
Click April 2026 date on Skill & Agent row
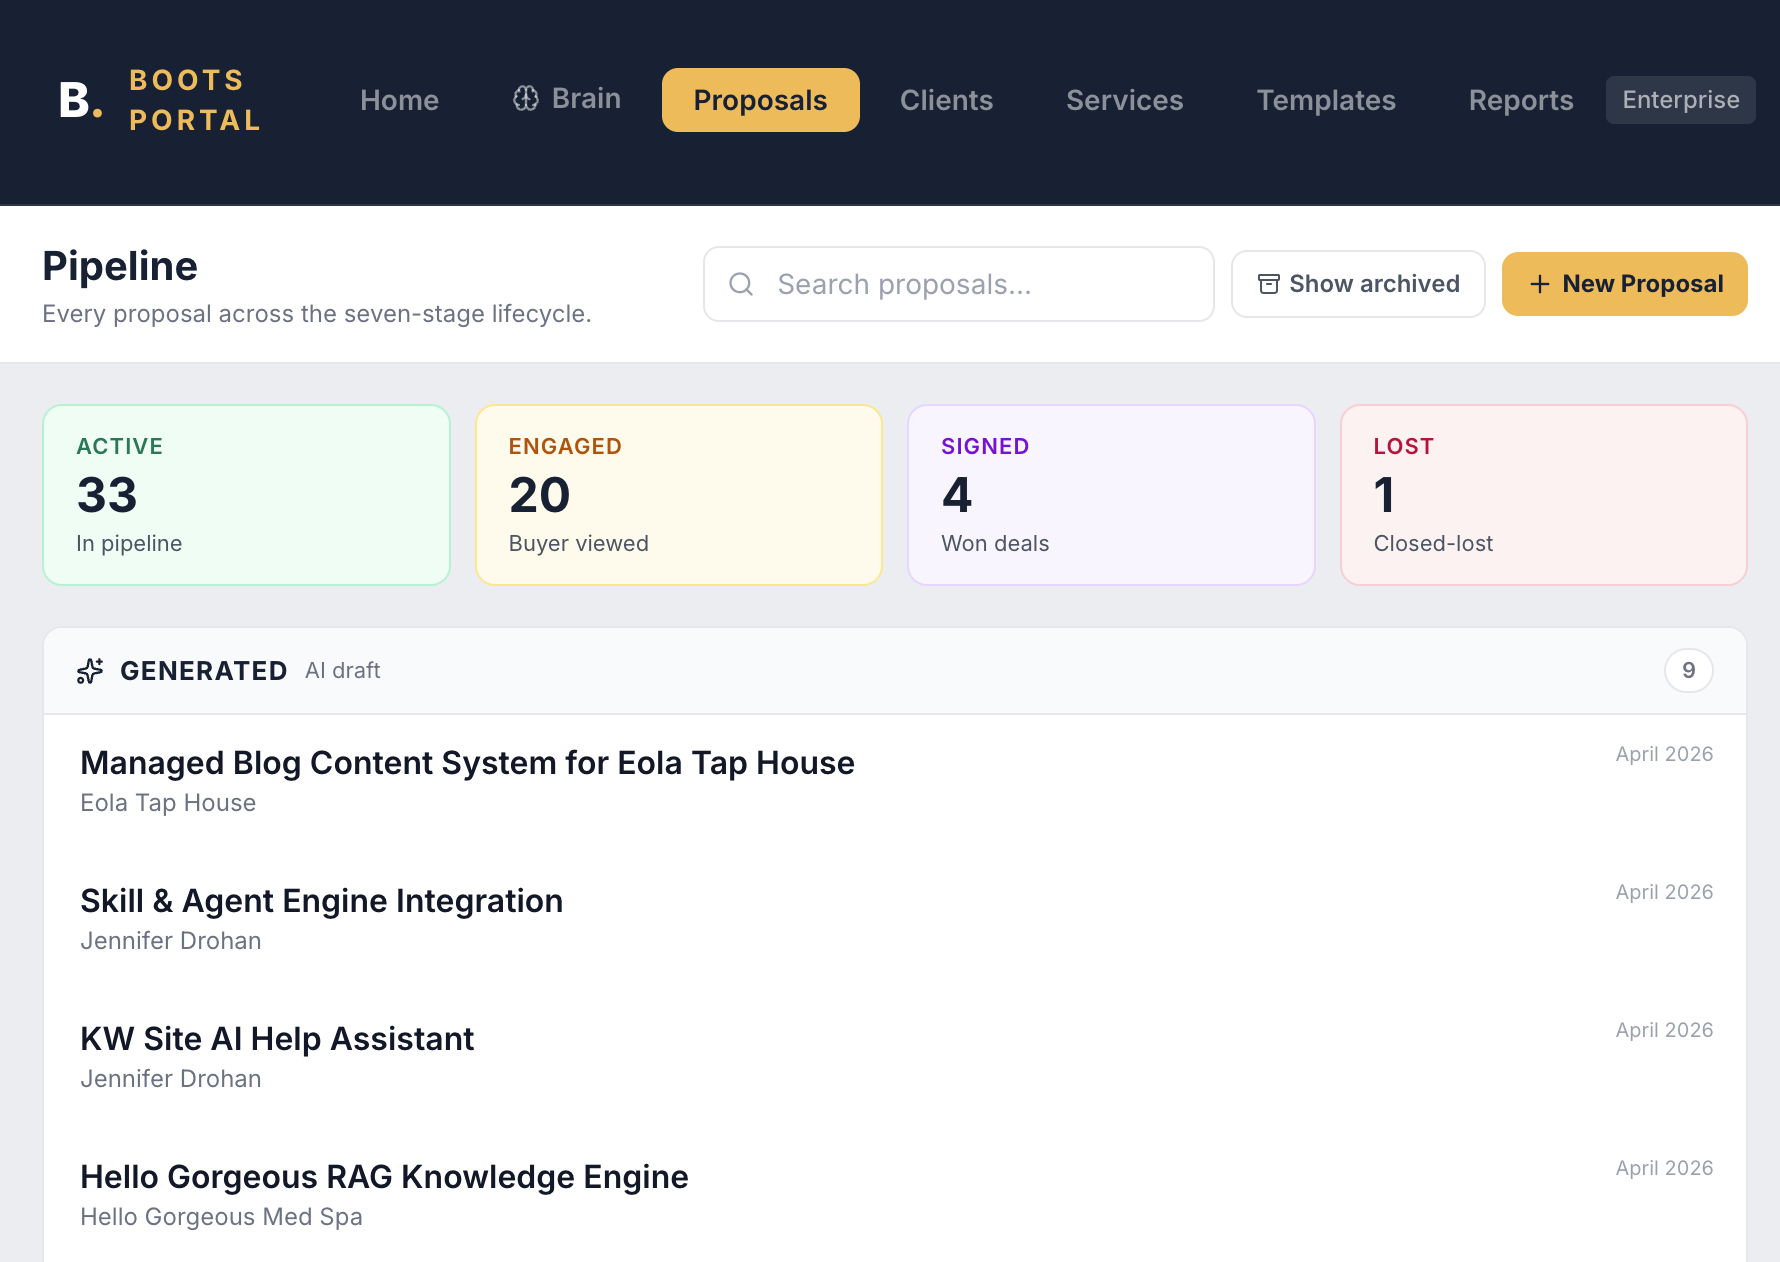coord(1664,892)
